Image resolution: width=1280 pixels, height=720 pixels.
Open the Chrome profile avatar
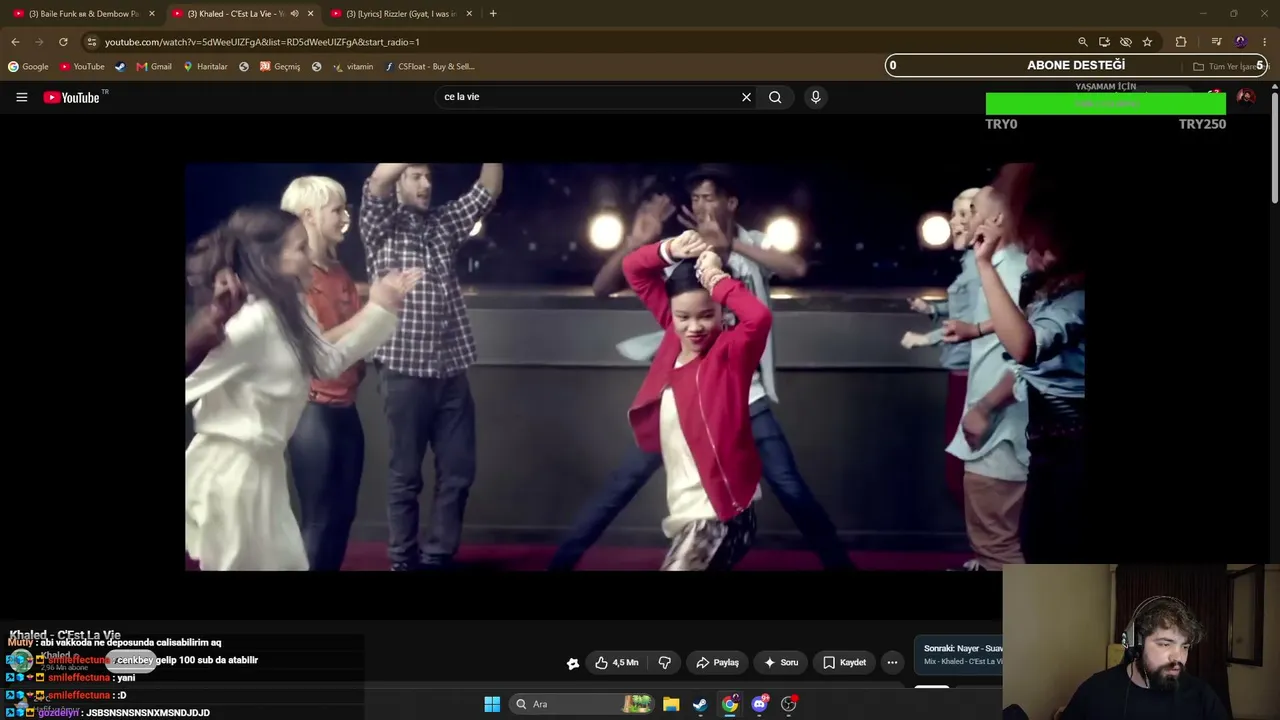(x=1241, y=42)
